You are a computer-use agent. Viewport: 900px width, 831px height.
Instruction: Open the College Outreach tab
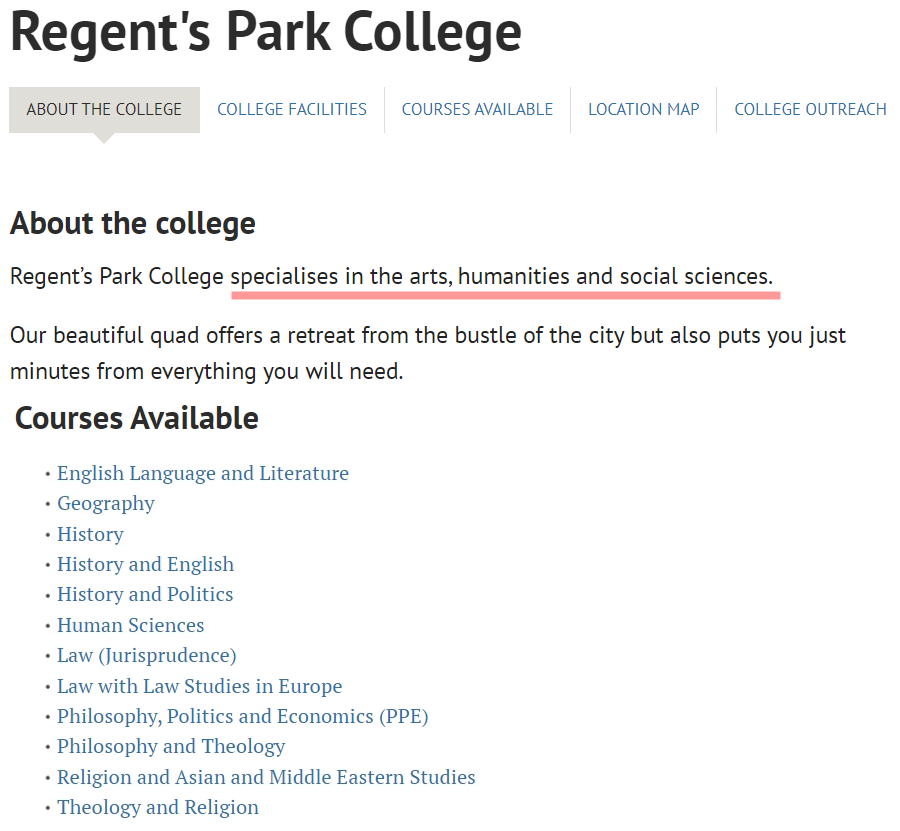pos(810,110)
